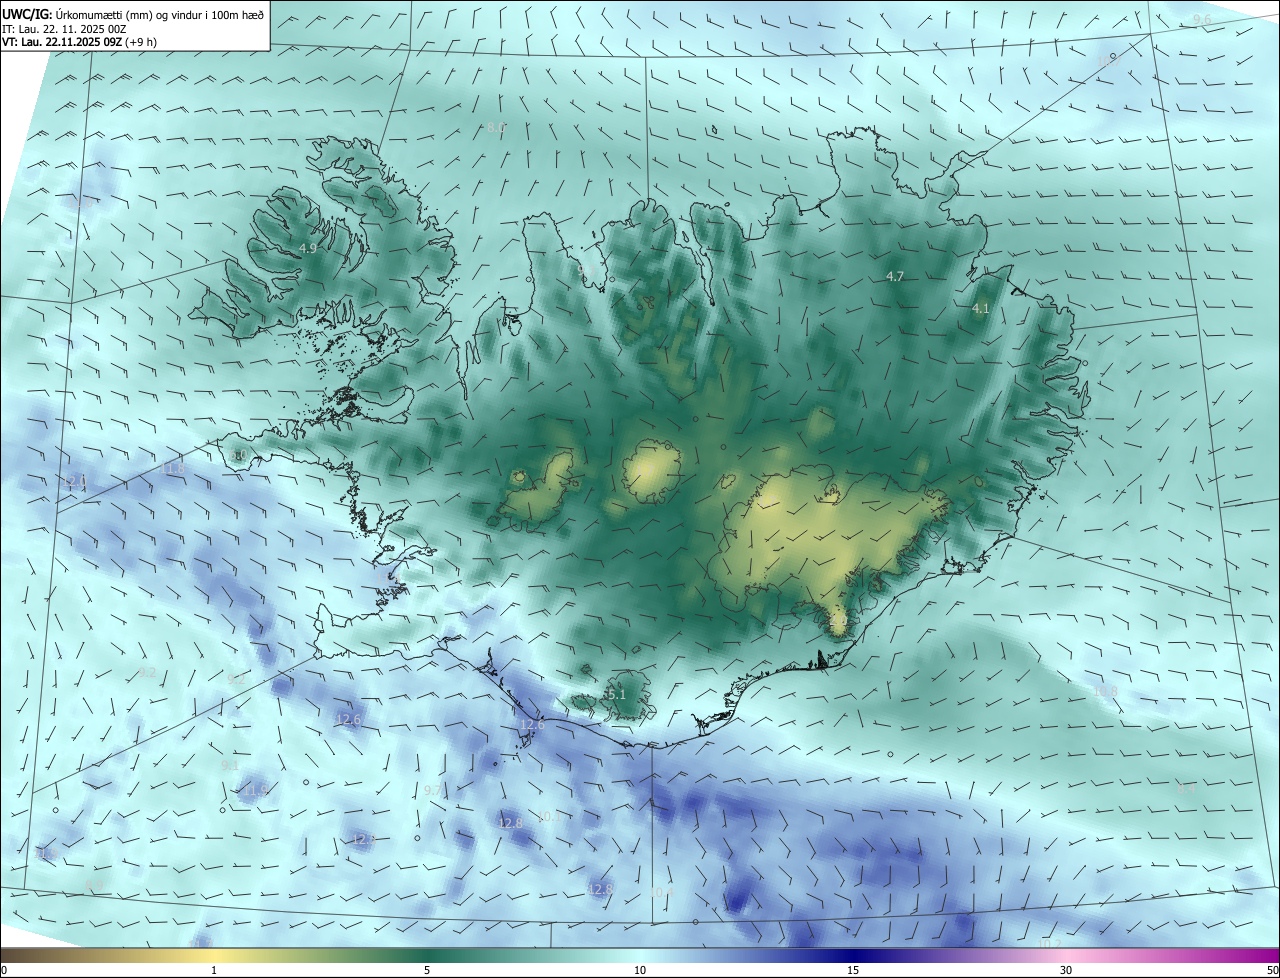Image resolution: width=1280 pixels, height=978 pixels.
Task: Click the colour scale tick label 5
Action: 427,970
